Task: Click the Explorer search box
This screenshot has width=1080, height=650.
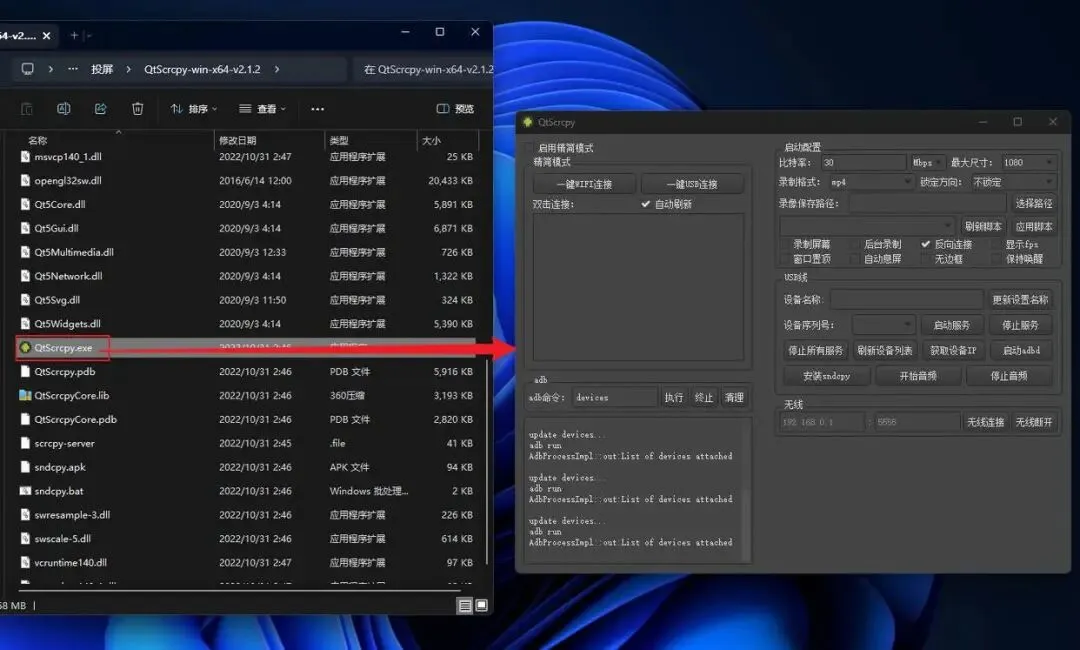Action: [x=426, y=69]
